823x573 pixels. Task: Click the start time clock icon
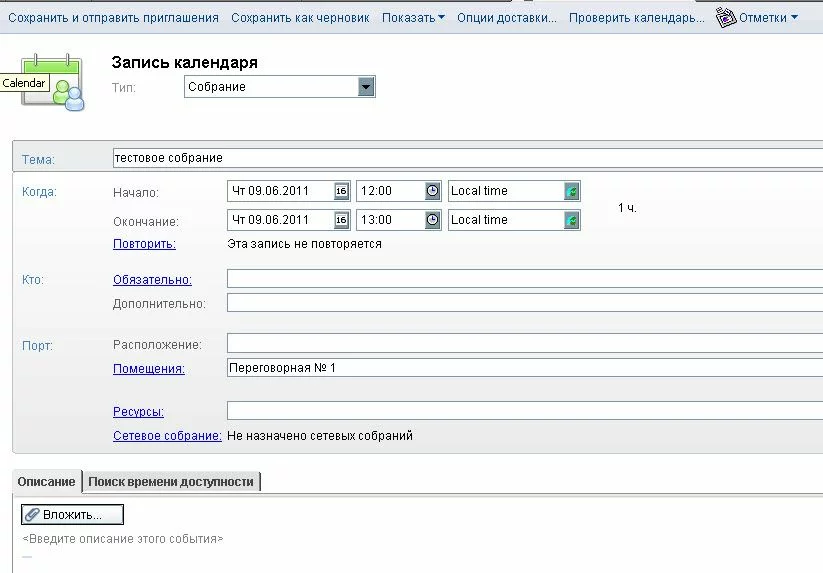(432, 191)
